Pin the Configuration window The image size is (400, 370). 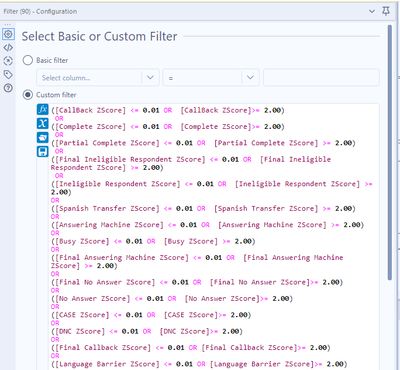pos(386,11)
